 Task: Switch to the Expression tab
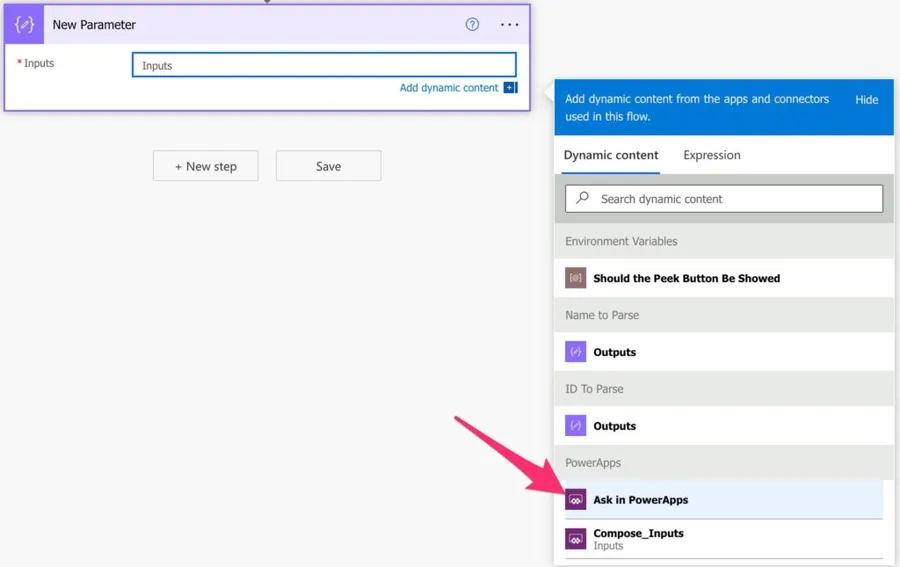click(711, 155)
